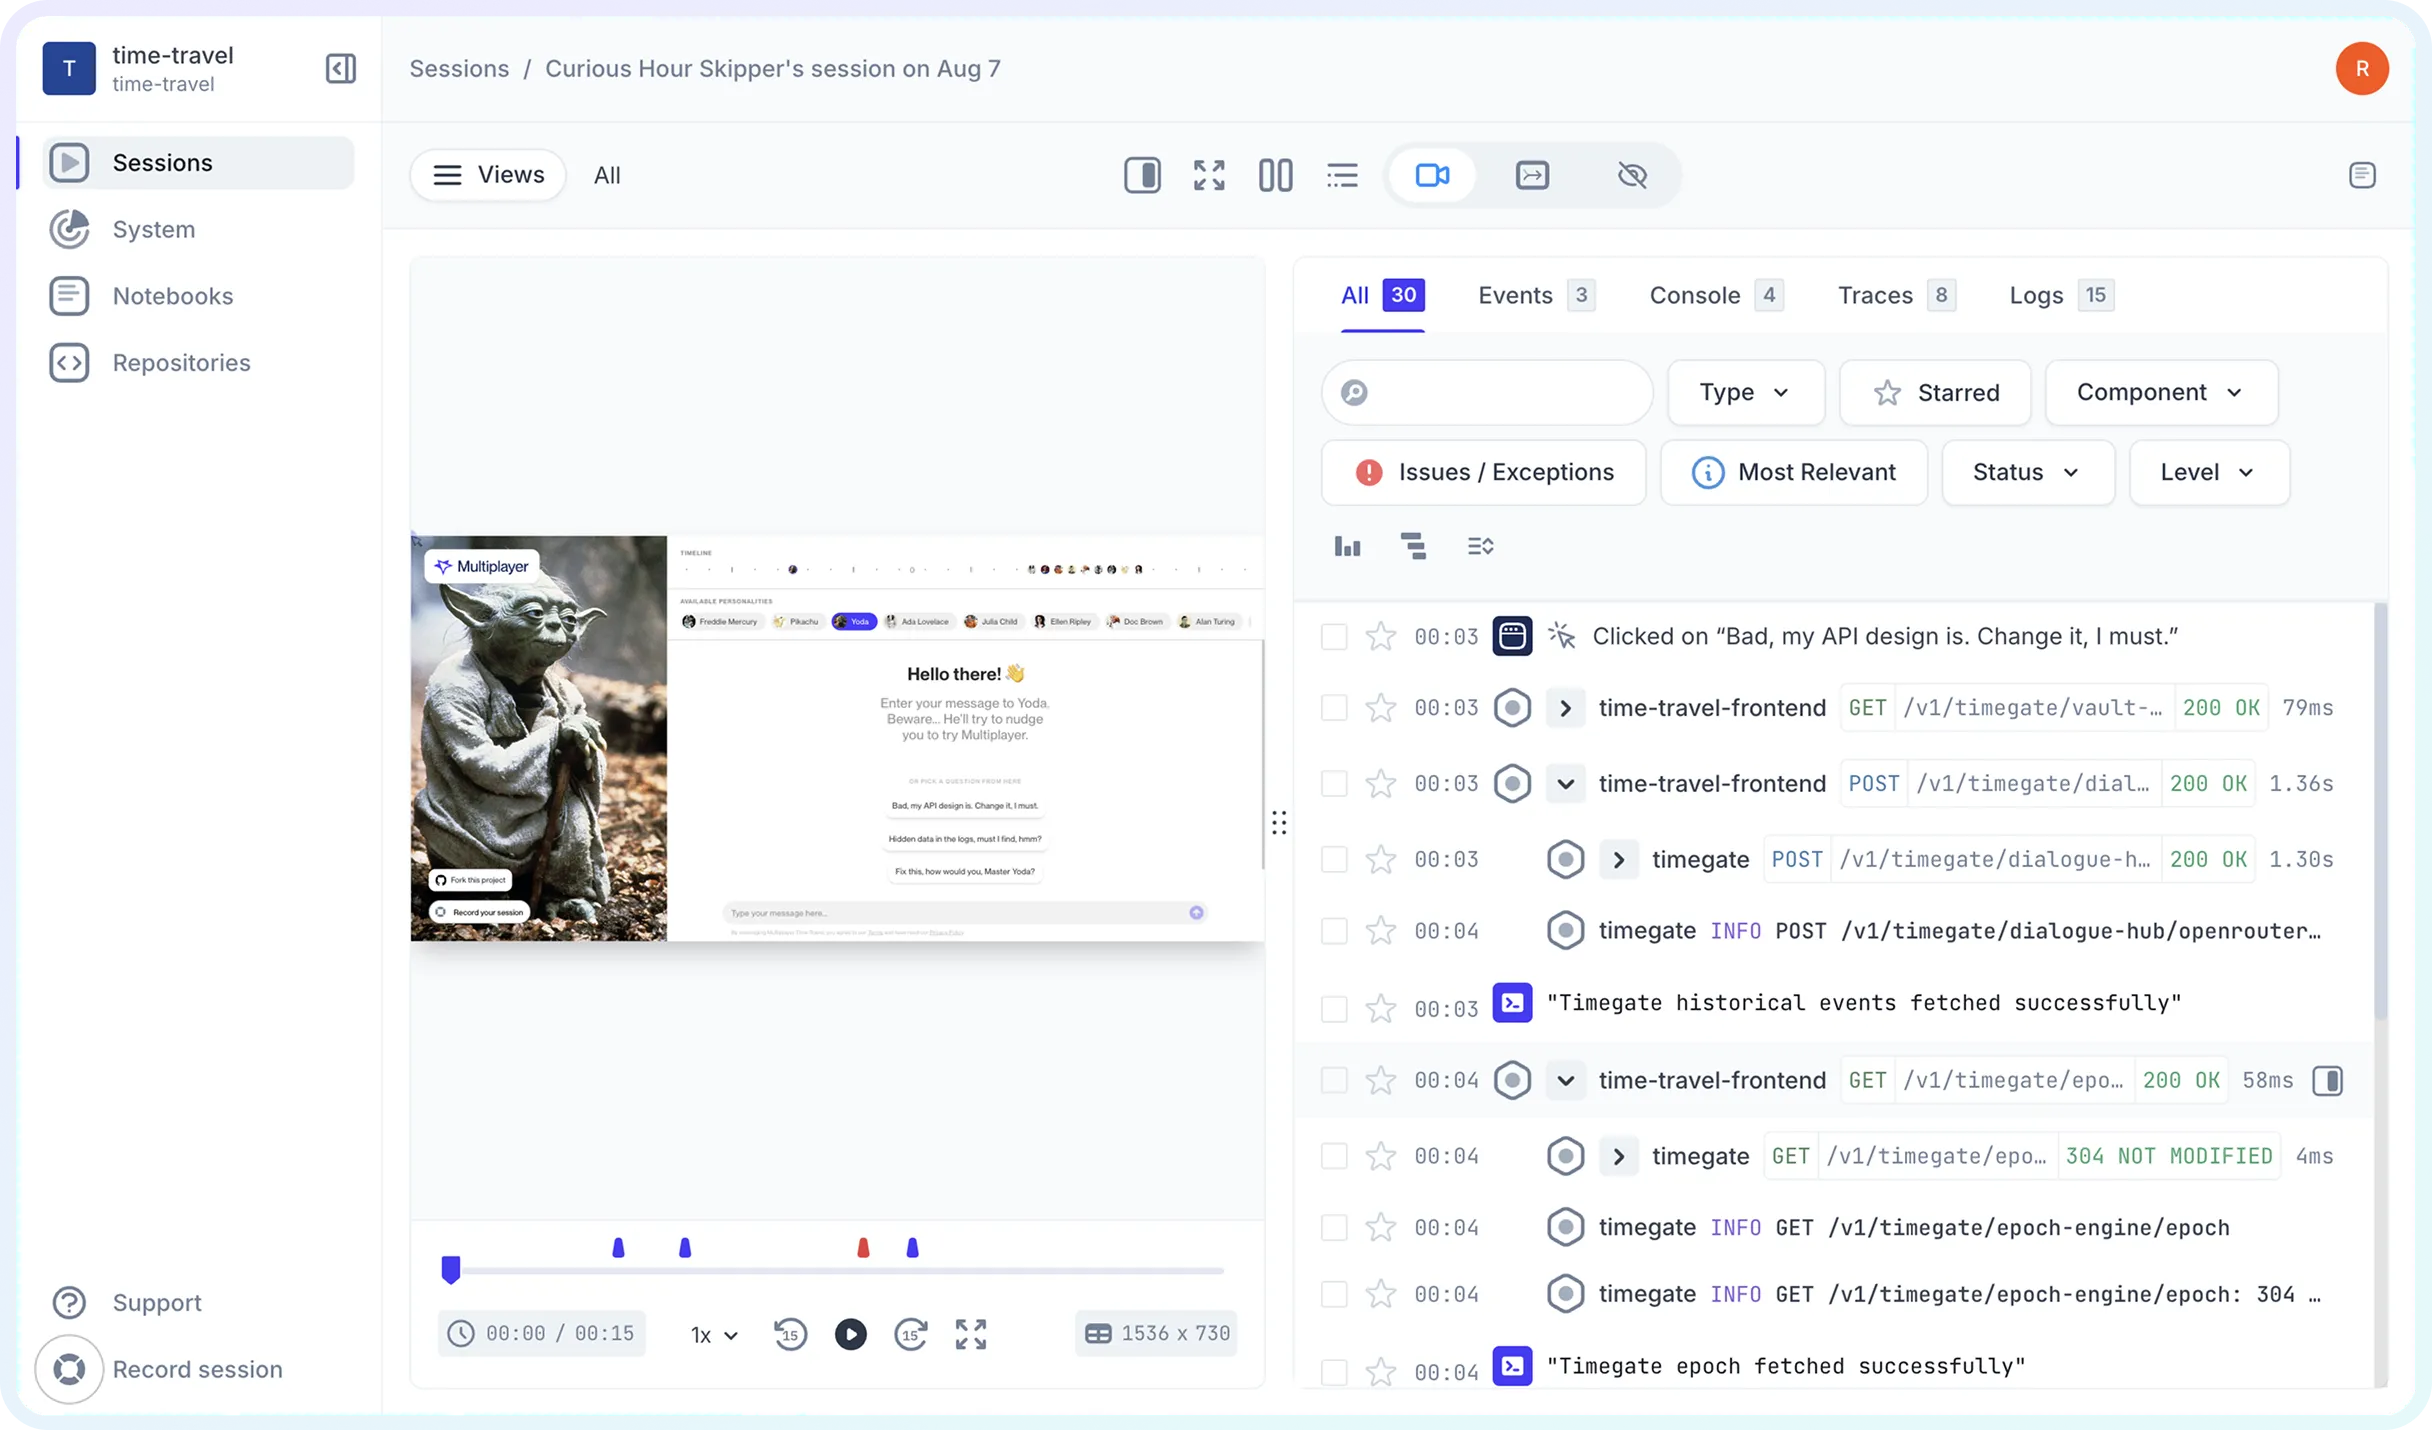The height and width of the screenshot is (1430, 2432).
Task: Check the box for the Clicked on Bad API row
Action: 1333,636
